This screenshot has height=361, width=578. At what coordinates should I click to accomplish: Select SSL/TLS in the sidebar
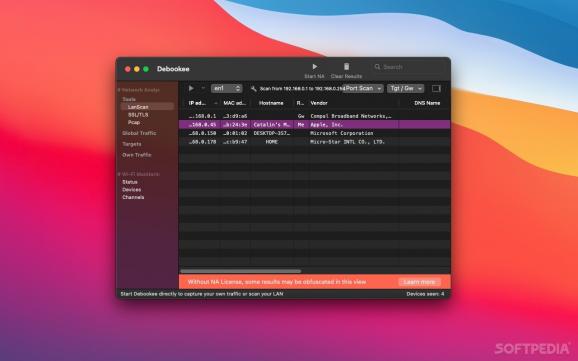138,115
